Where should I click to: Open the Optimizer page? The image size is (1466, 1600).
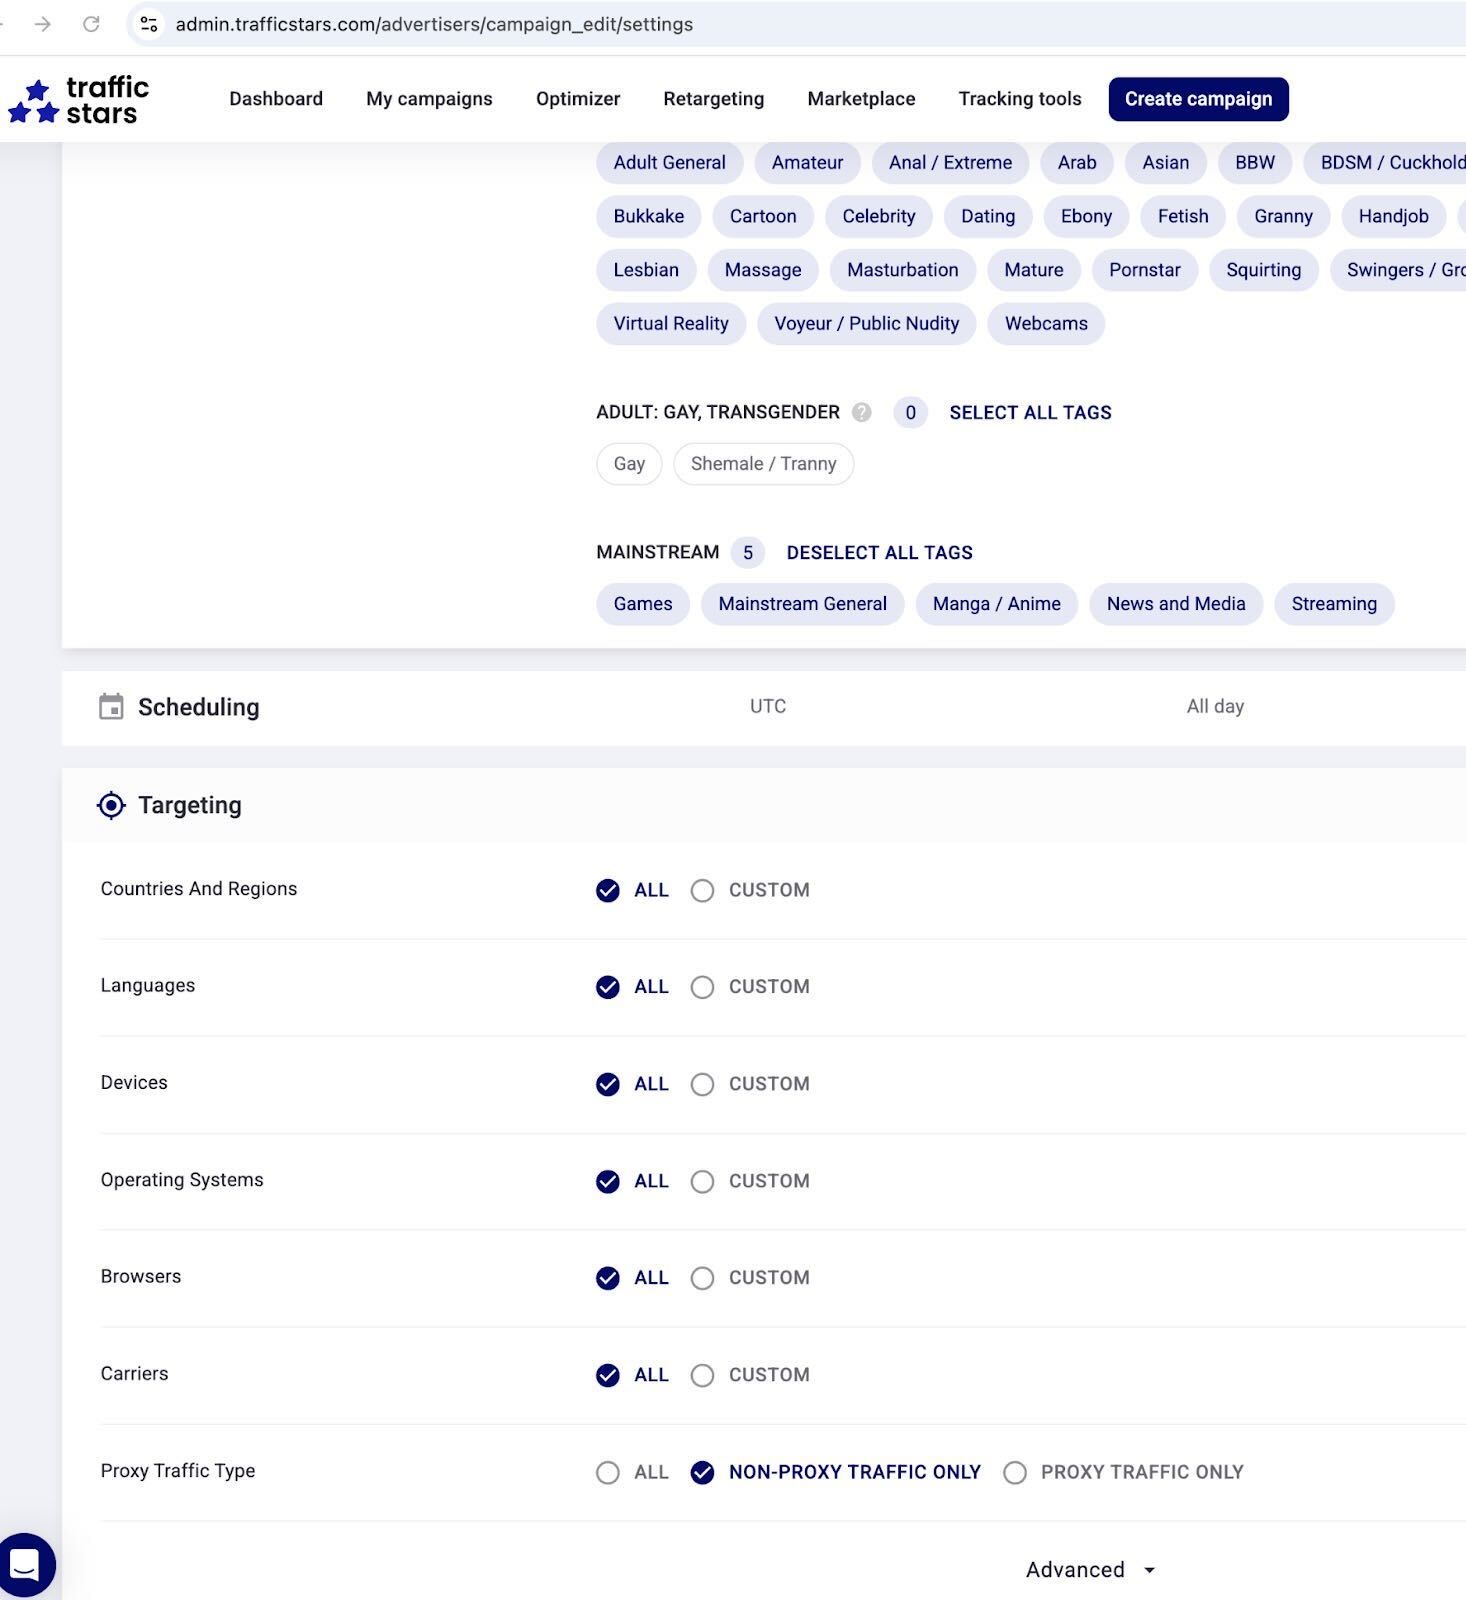[578, 99]
